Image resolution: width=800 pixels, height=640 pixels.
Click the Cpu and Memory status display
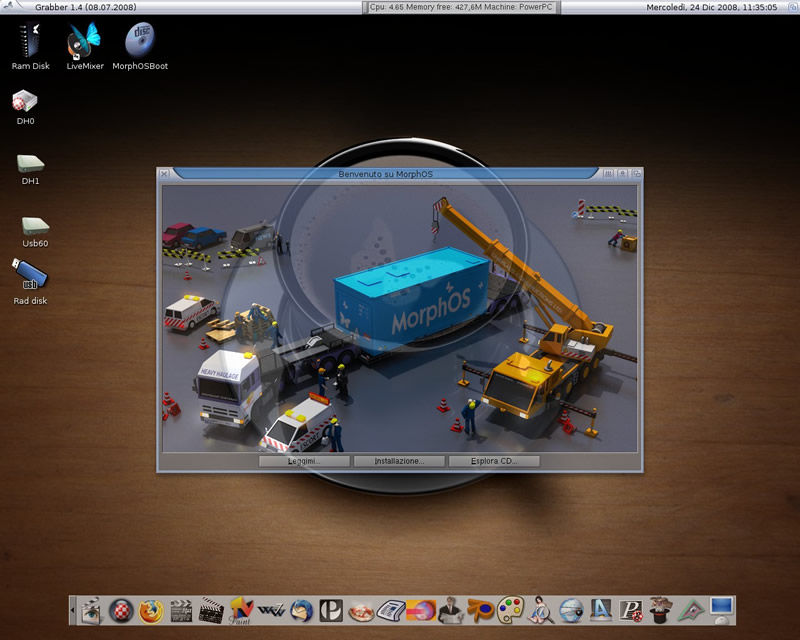tap(461, 7)
